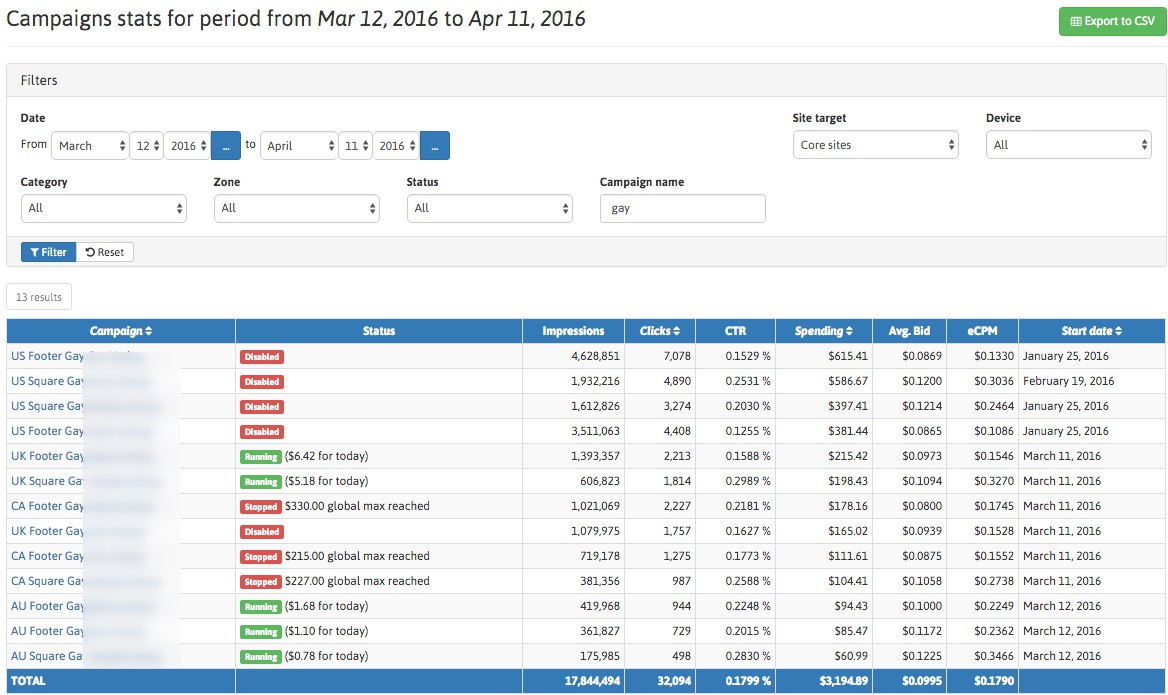
Task: Click Stopped badge with $330.00 global max
Action: coord(261,507)
